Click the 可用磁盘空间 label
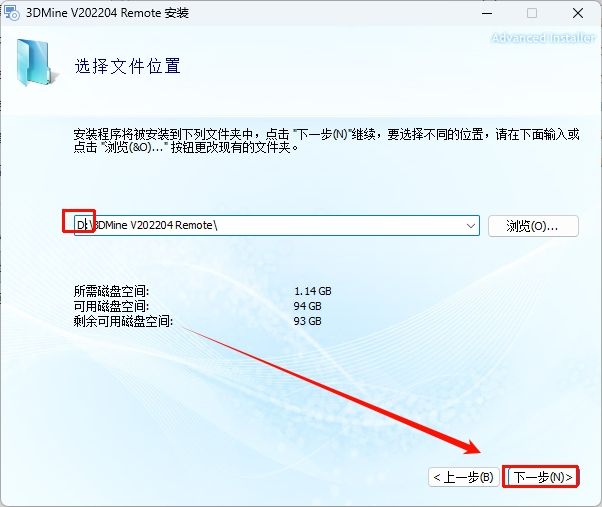Image resolution: width=602 pixels, height=507 pixels. point(111,306)
